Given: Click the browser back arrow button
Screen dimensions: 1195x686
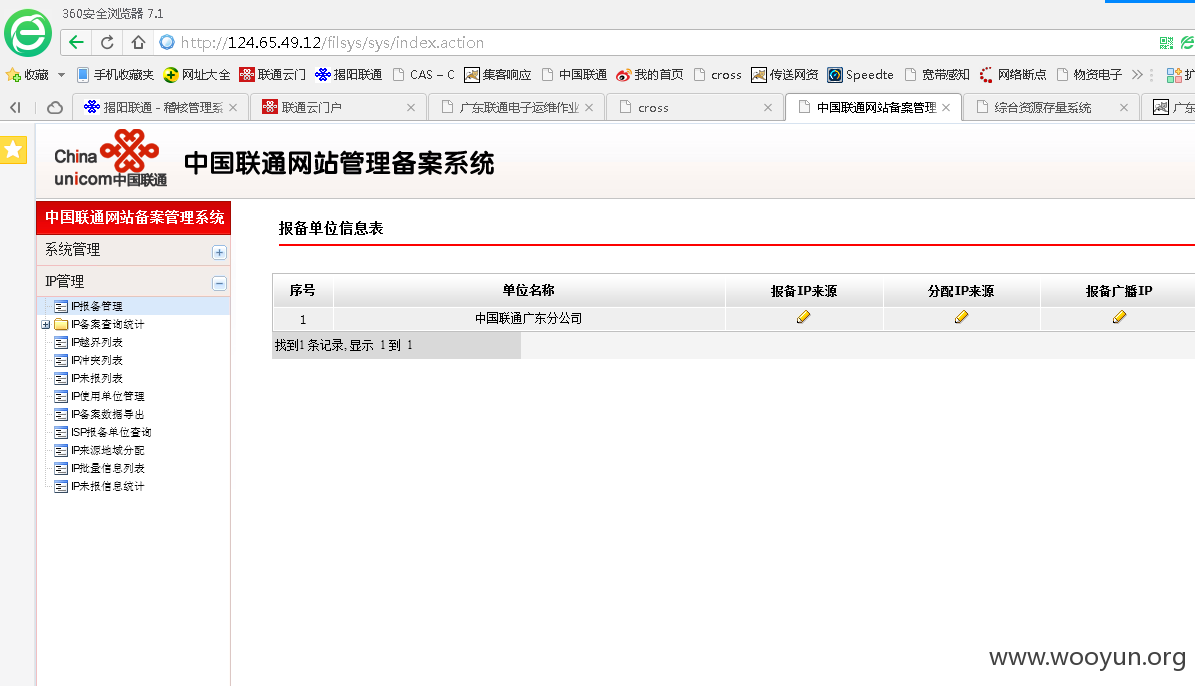Looking at the screenshot, I should click(x=76, y=43).
